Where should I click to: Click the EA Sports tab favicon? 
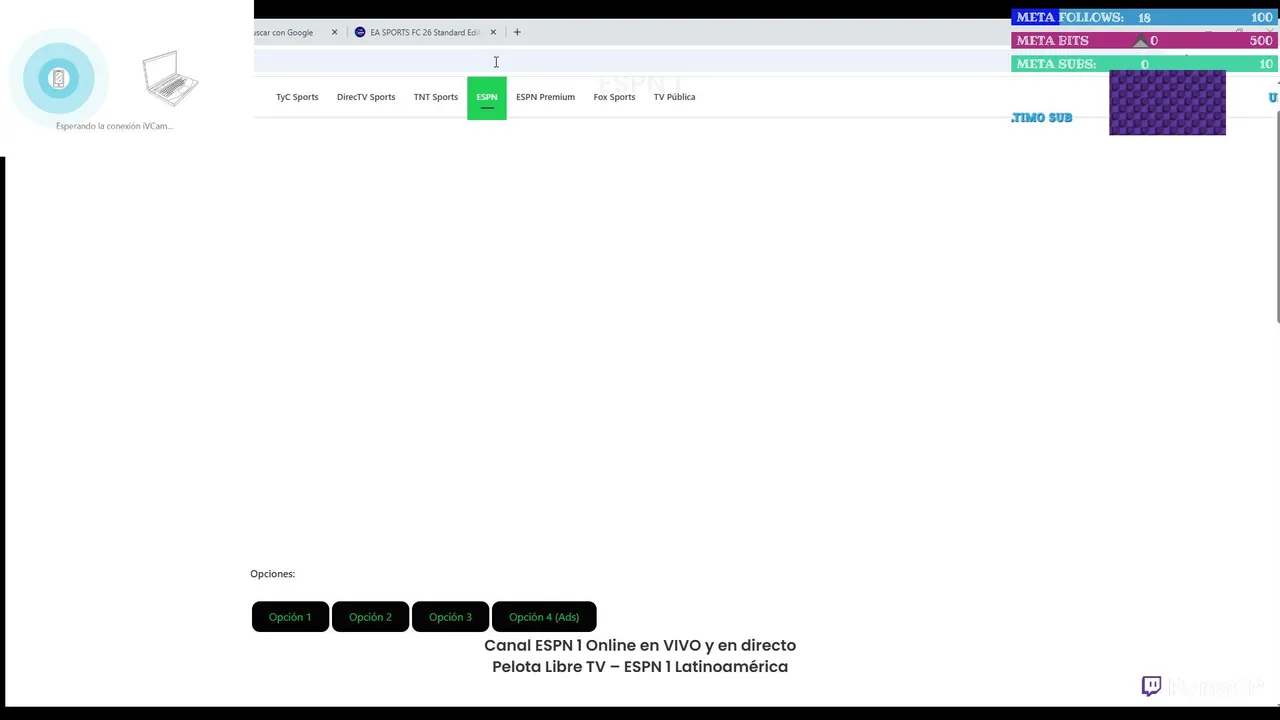click(360, 32)
